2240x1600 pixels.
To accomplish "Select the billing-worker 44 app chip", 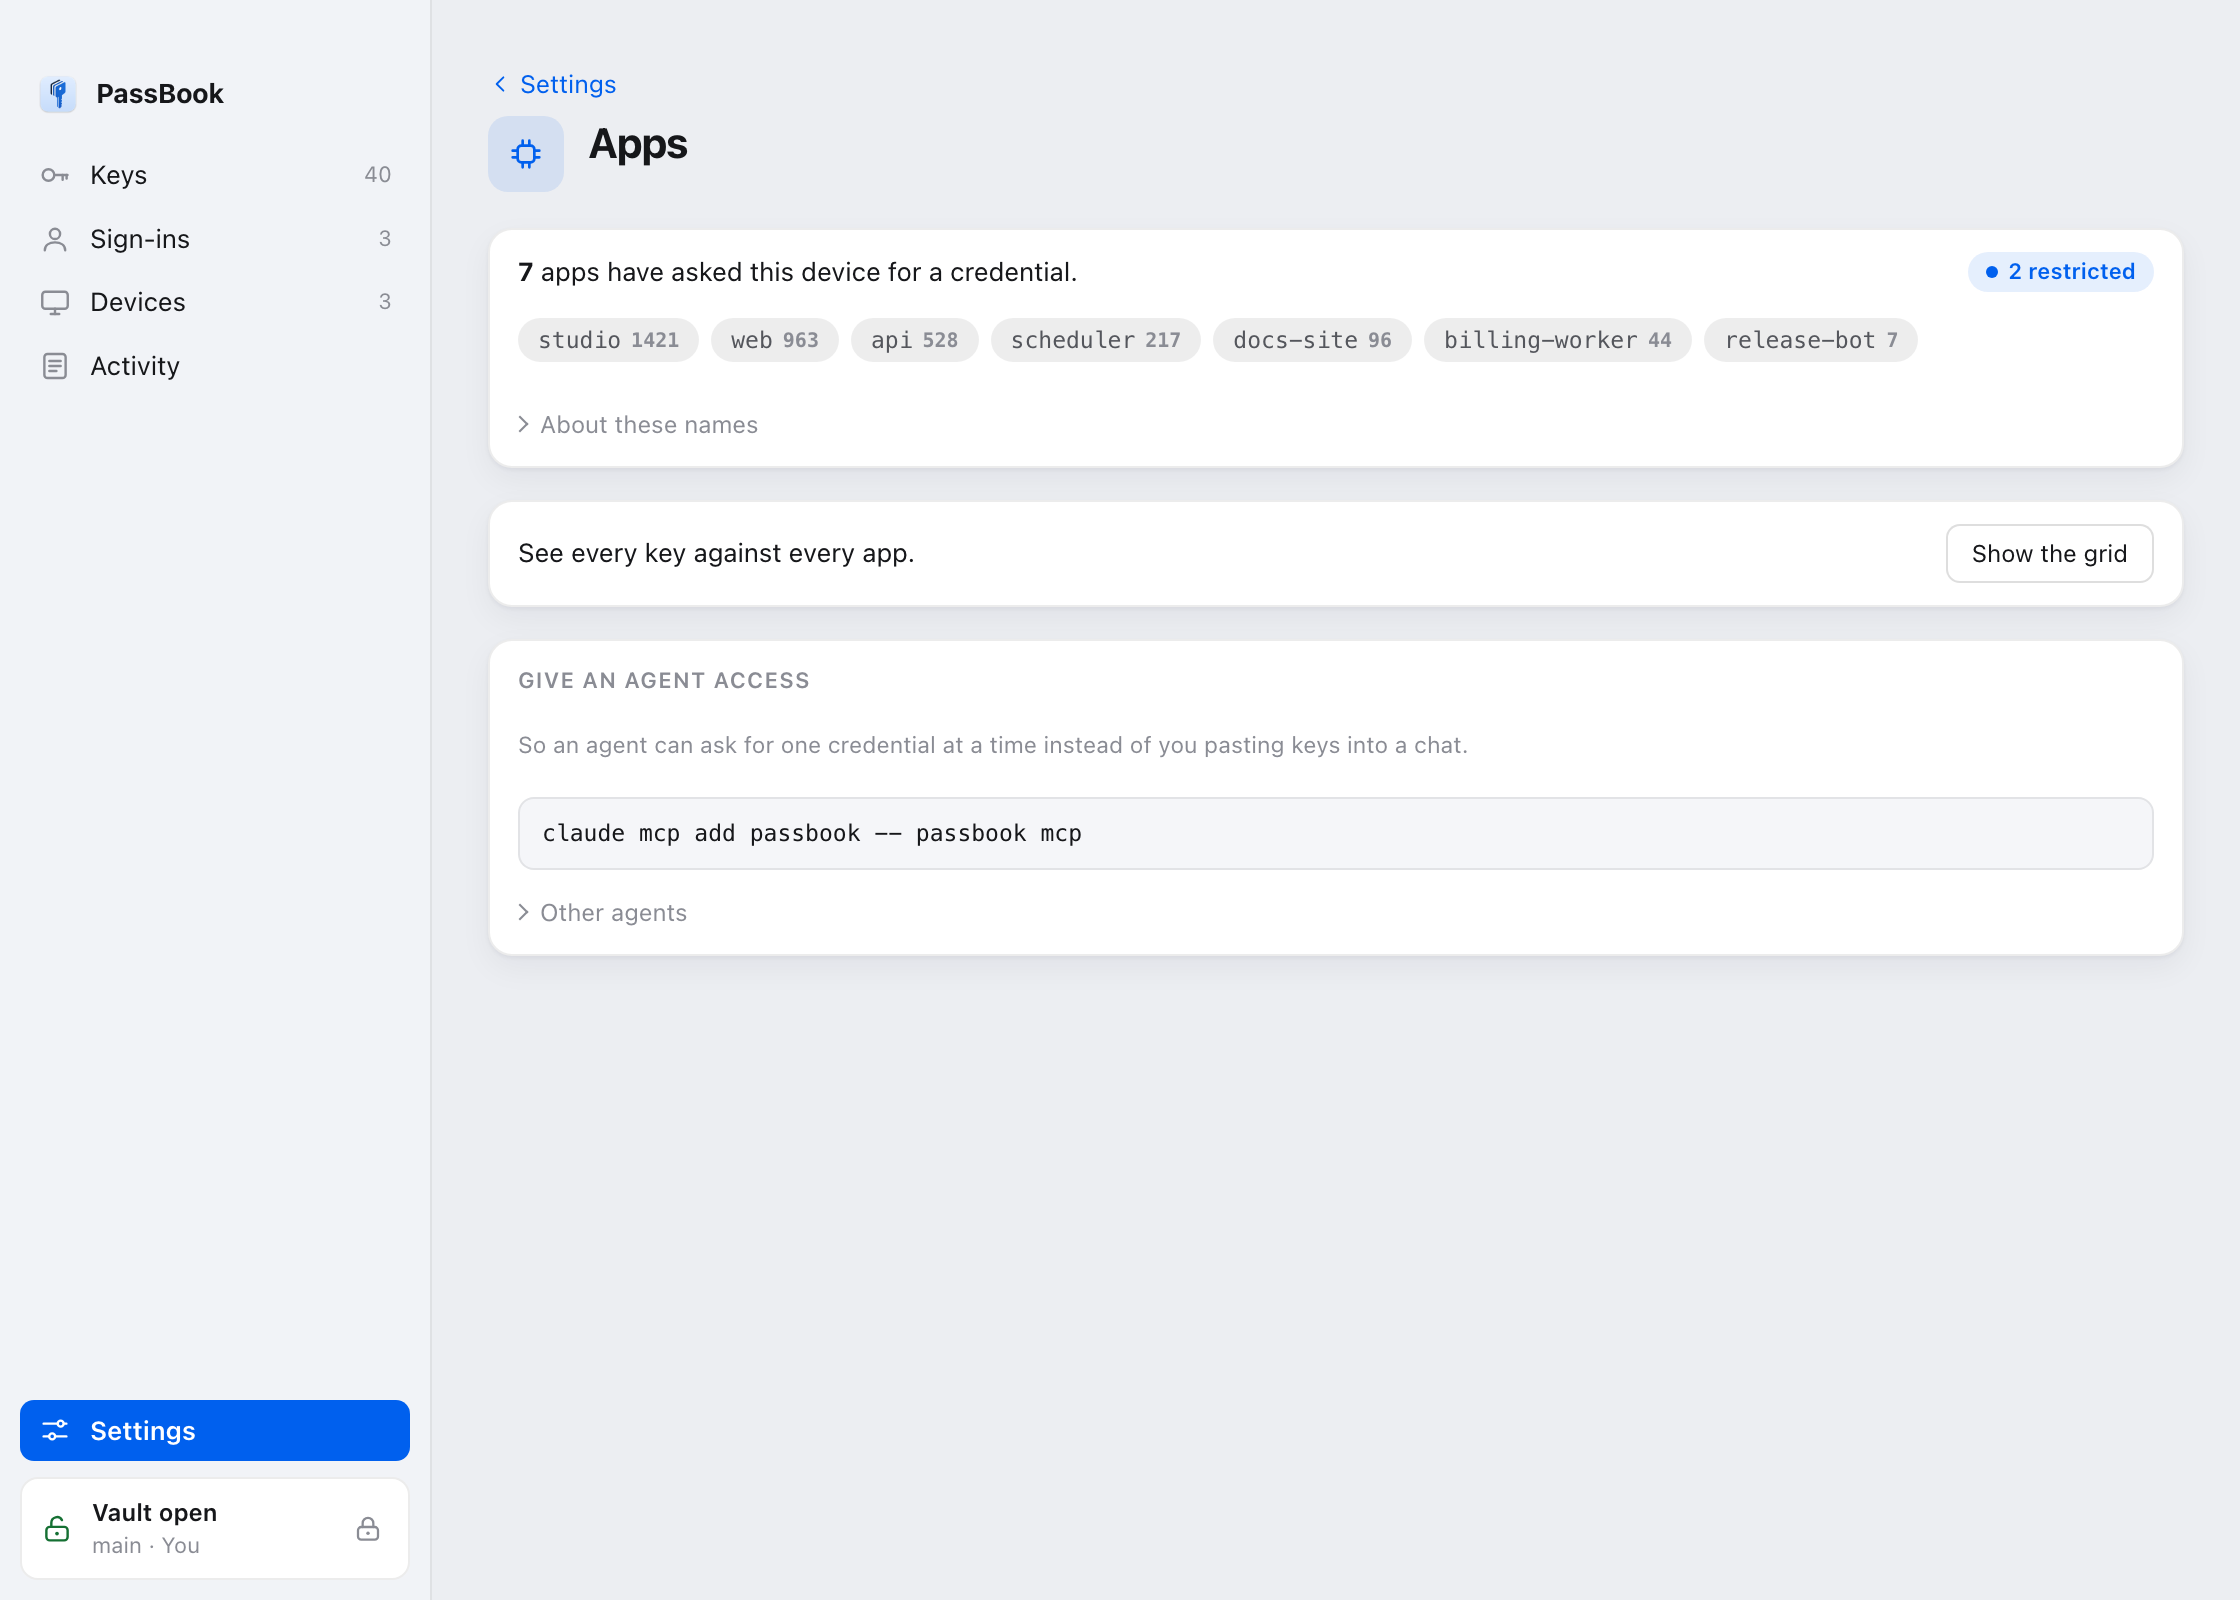I will point(1557,340).
